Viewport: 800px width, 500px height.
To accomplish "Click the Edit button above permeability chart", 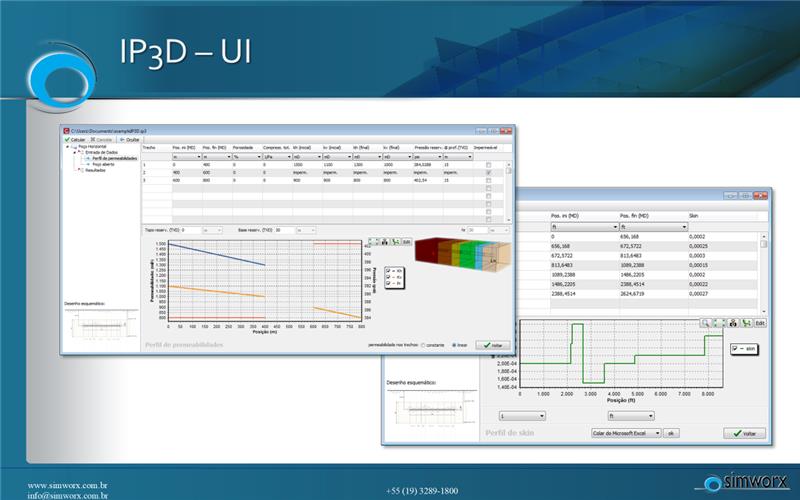I will (x=406, y=242).
